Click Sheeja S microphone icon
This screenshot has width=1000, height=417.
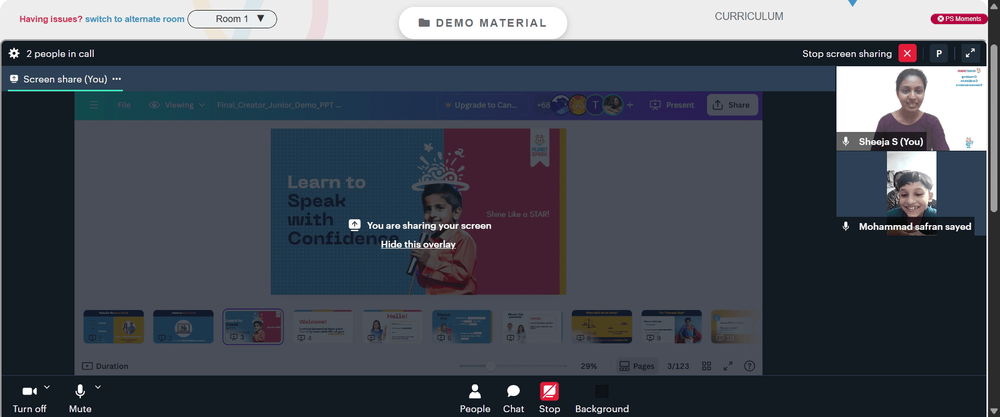[x=846, y=142]
